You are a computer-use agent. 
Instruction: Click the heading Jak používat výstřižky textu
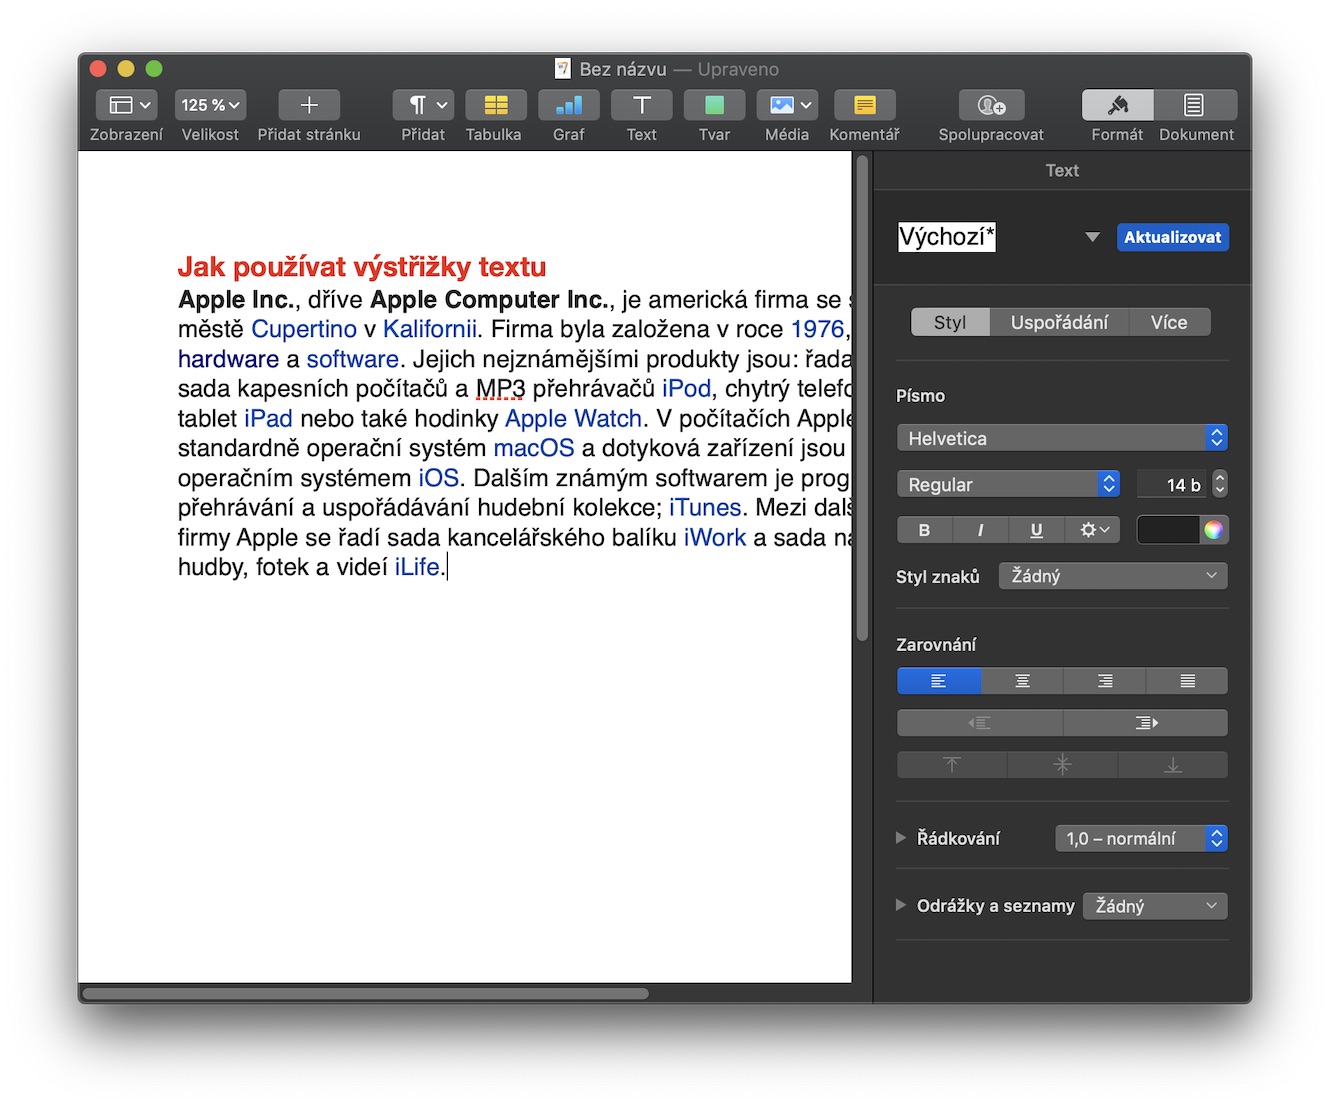[362, 267]
